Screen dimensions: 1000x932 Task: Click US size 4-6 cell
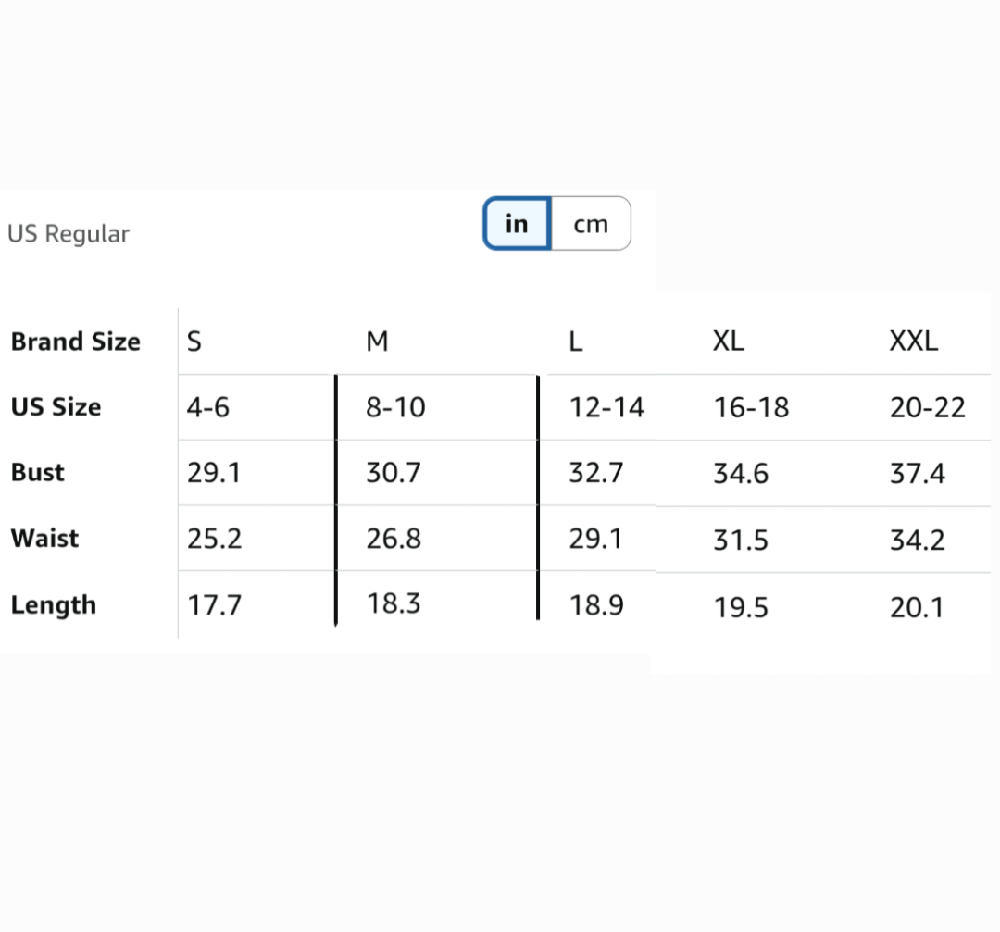(x=208, y=408)
